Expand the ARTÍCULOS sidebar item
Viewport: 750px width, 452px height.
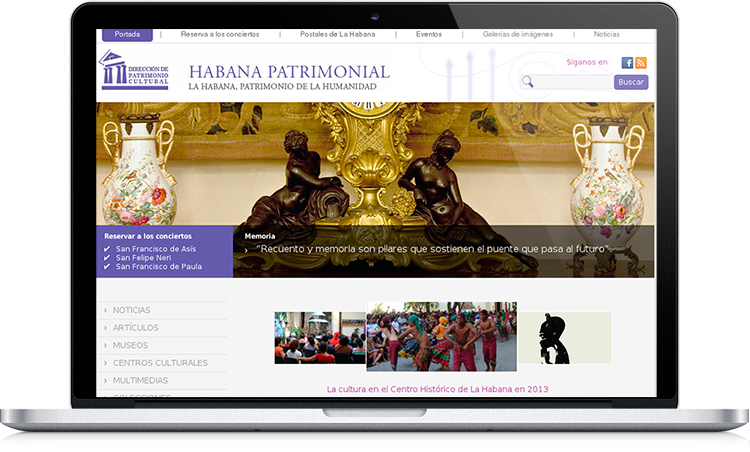(x=163, y=328)
